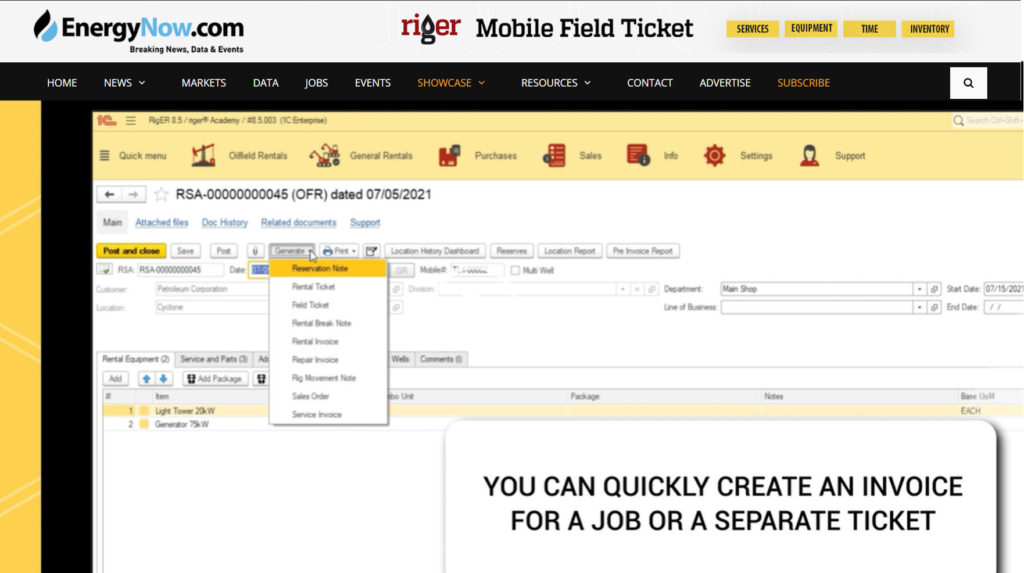Open the General Rentals excavator icon

(324, 155)
